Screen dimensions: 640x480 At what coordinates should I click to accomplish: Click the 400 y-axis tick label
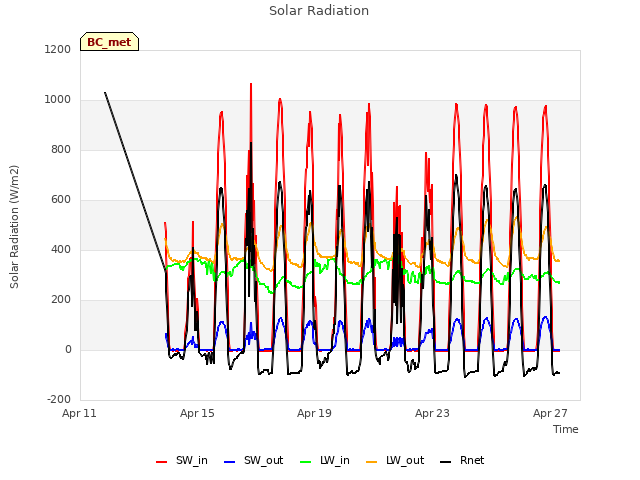coord(61,249)
